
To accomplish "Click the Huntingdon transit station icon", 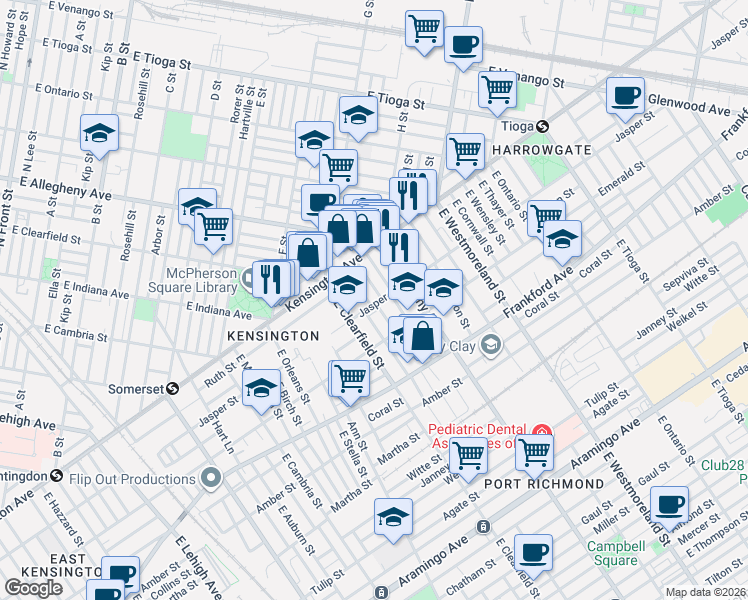I will coord(57,476).
